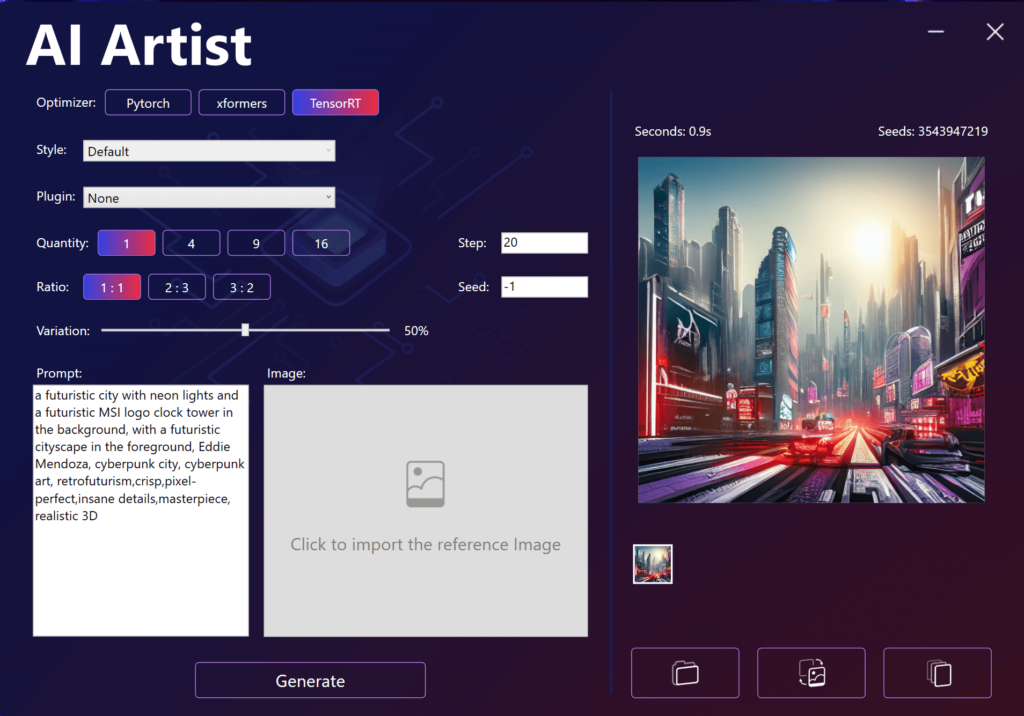
Task: Open the Style dropdown
Action: coord(208,150)
